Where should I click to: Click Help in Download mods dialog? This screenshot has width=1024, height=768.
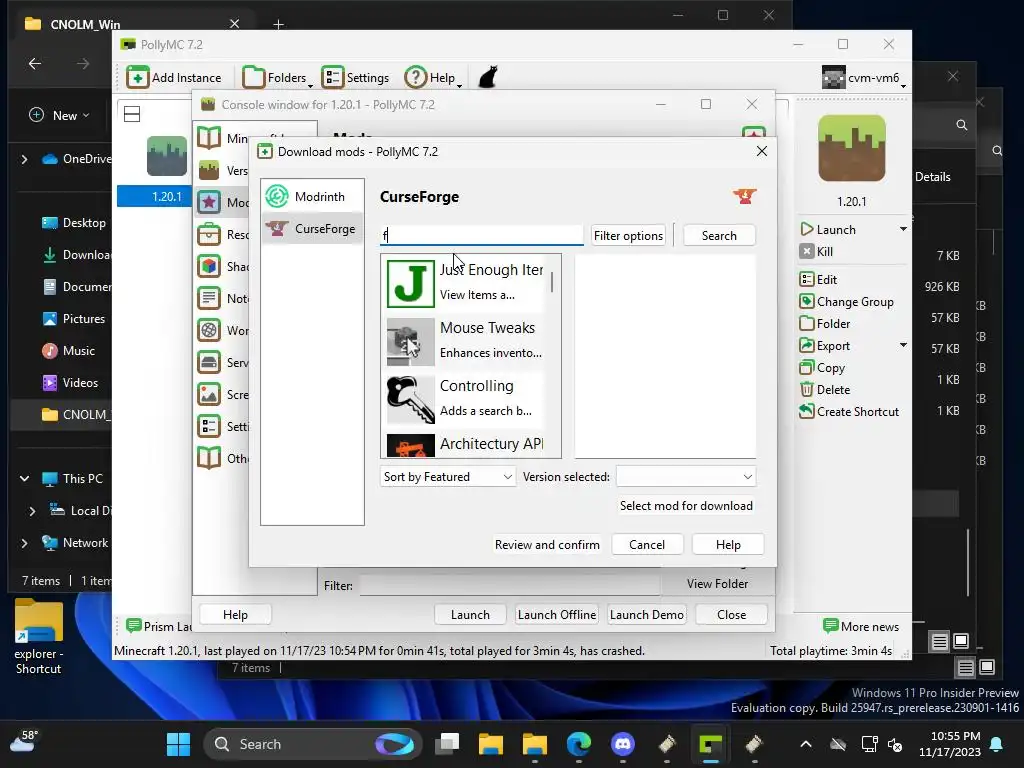tap(728, 545)
